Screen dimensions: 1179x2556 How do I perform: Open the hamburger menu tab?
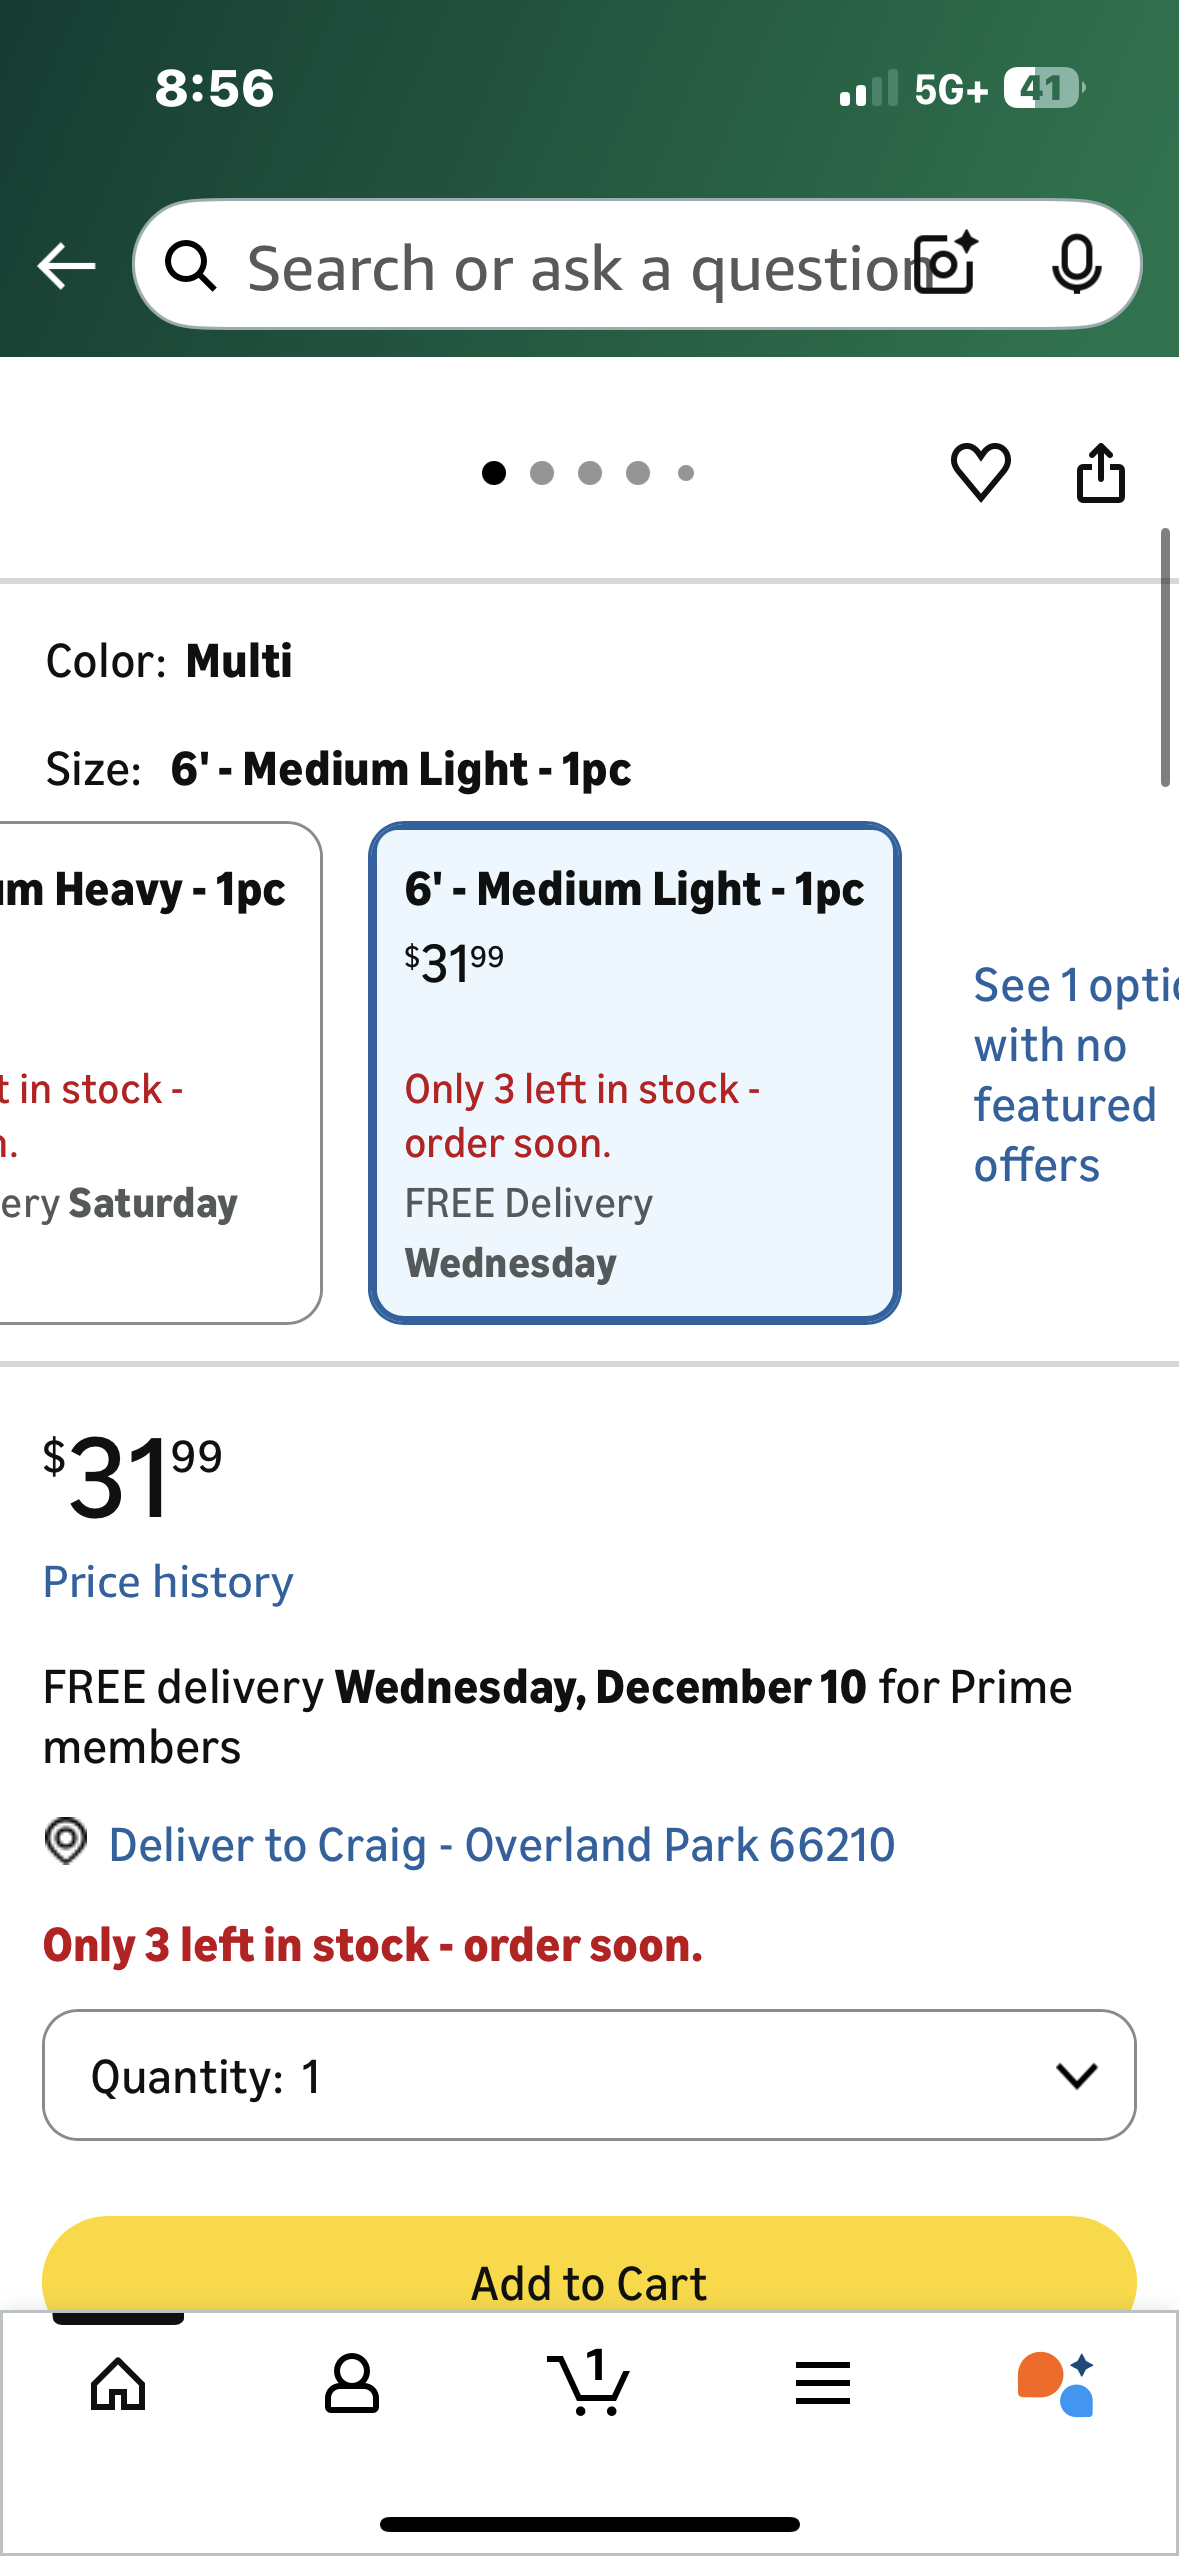823,2384
